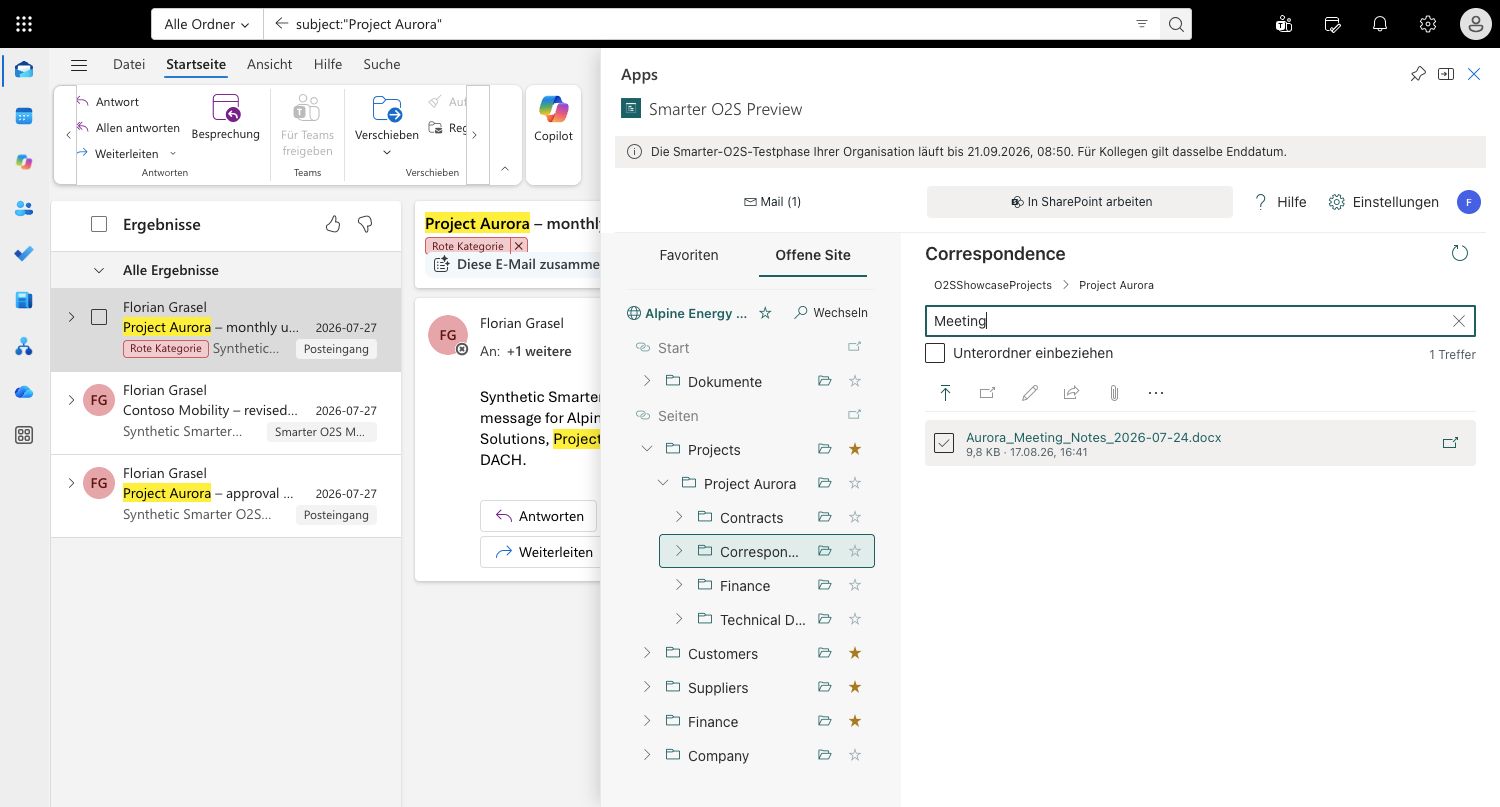Screen dimensions: 1500x807
Task: Collapse the Project Aurora tree folder
Action: pos(663,483)
